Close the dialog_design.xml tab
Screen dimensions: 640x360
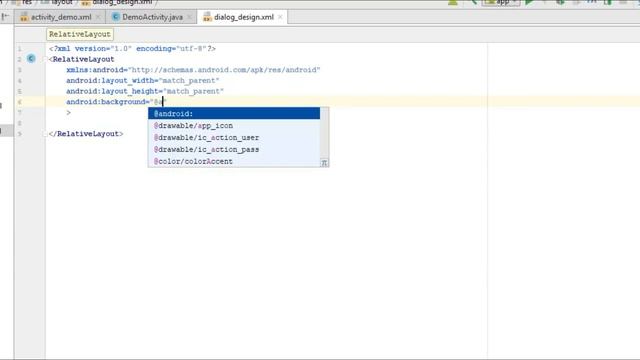[x=280, y=17]
